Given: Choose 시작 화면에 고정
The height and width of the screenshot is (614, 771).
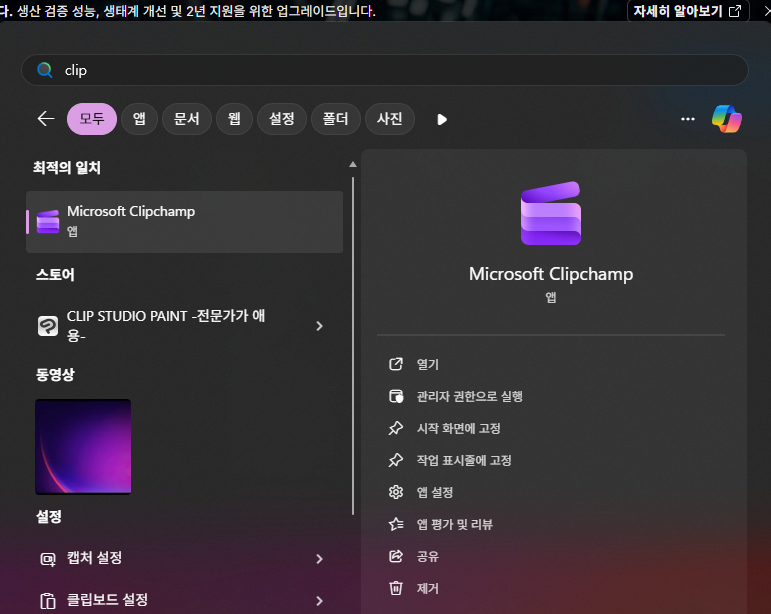Looking at the screenshot, I should 458,428.
